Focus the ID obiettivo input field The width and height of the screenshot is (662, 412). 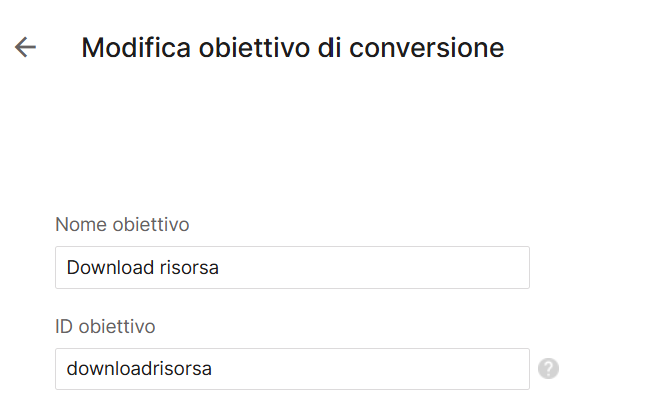tap(292, 369)
